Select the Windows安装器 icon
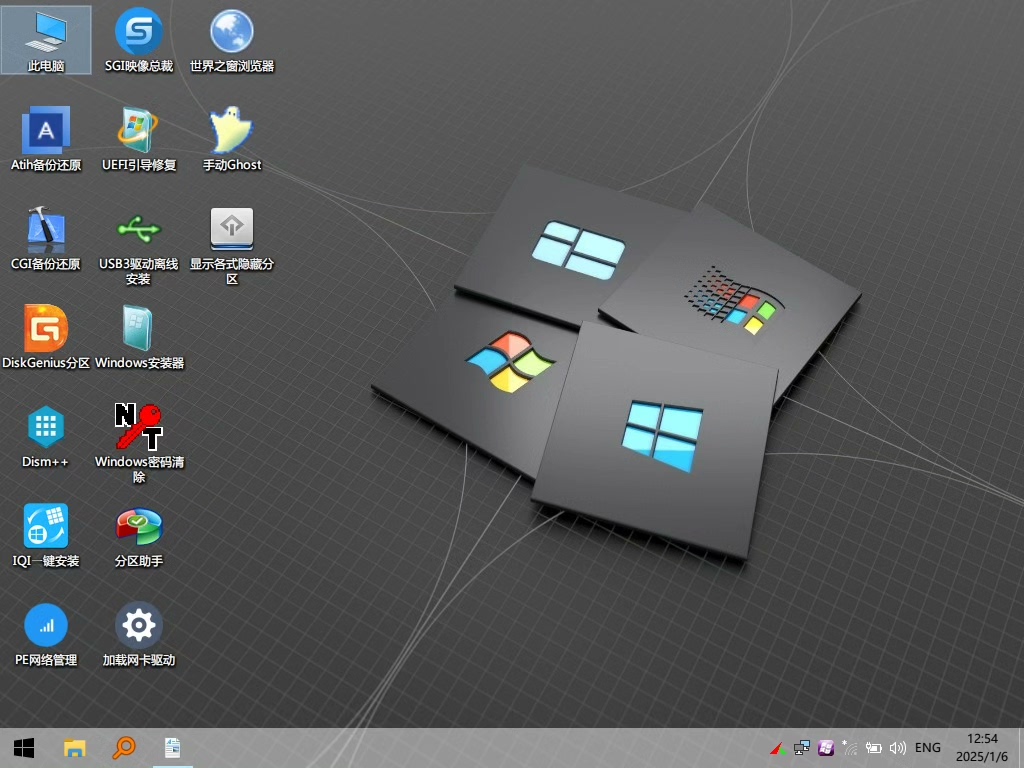 [138, 328]
